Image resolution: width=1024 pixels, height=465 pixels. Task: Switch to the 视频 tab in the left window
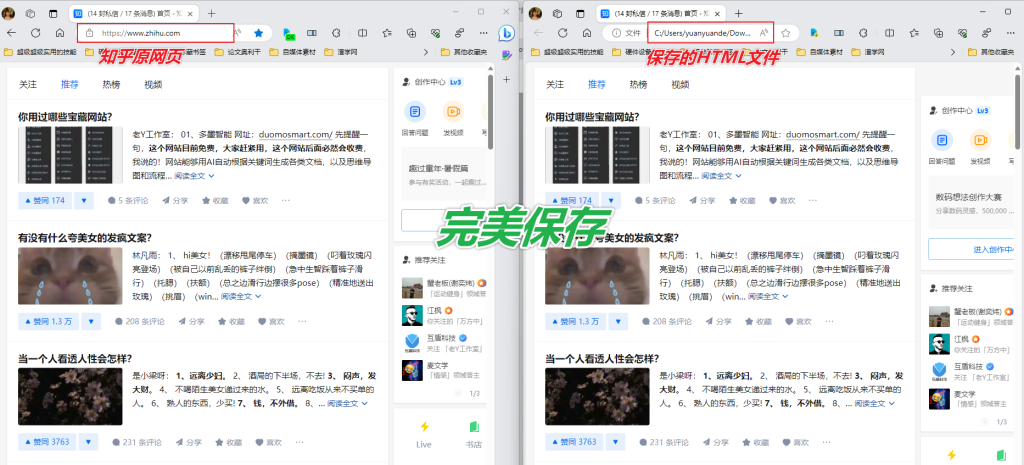point(153,84)
